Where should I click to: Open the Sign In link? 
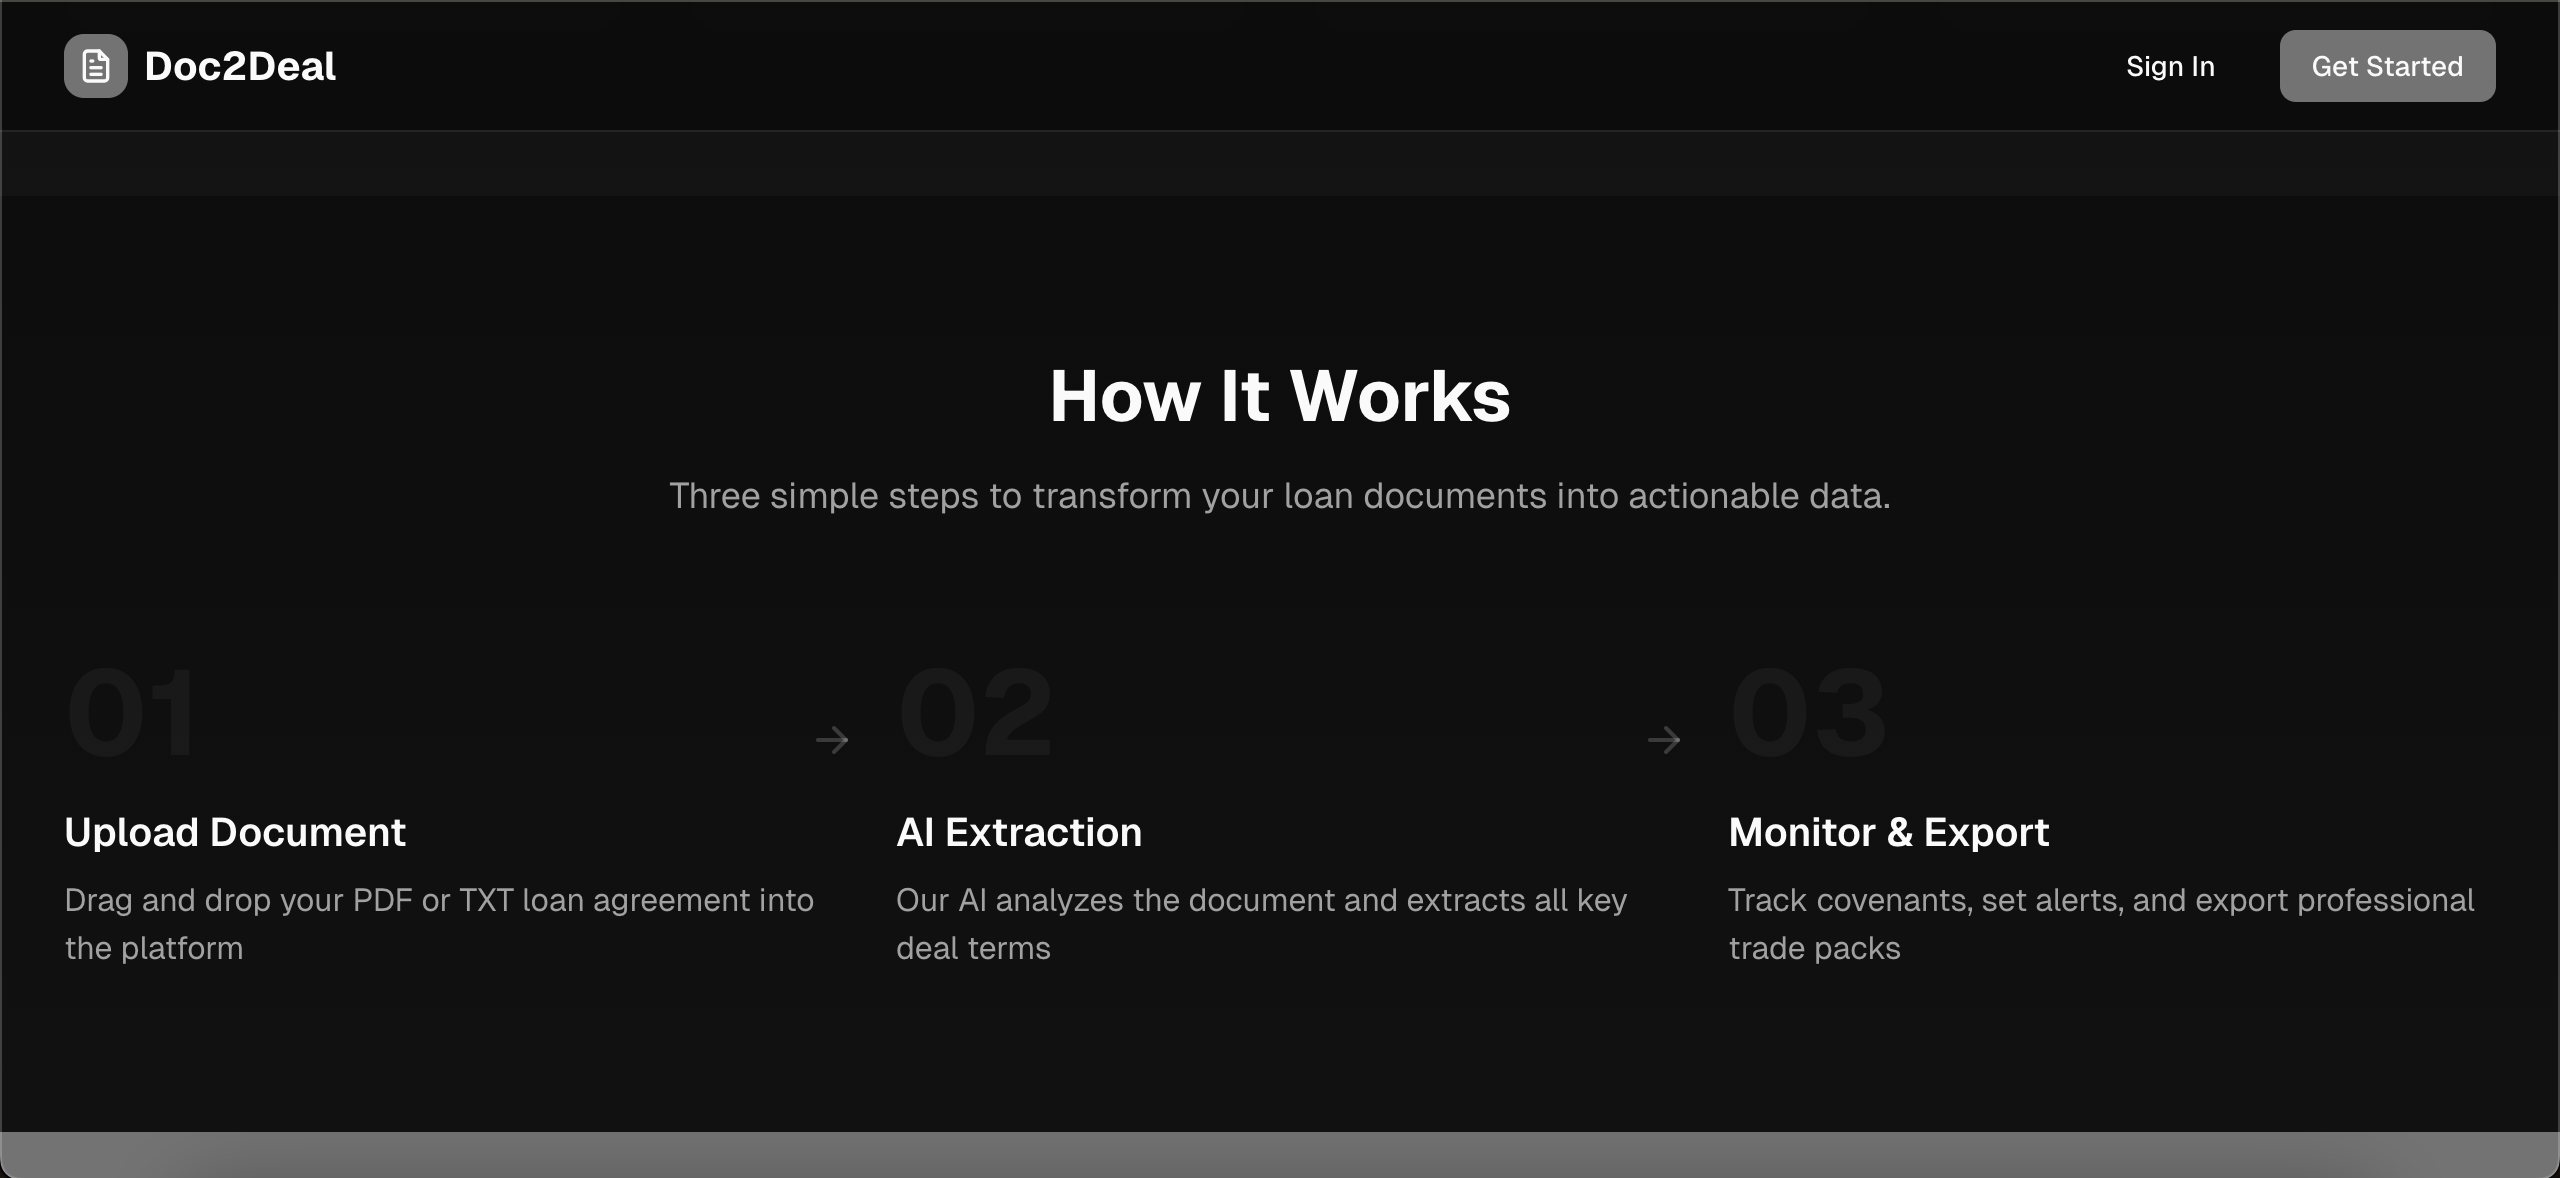tap(2170, 66)
